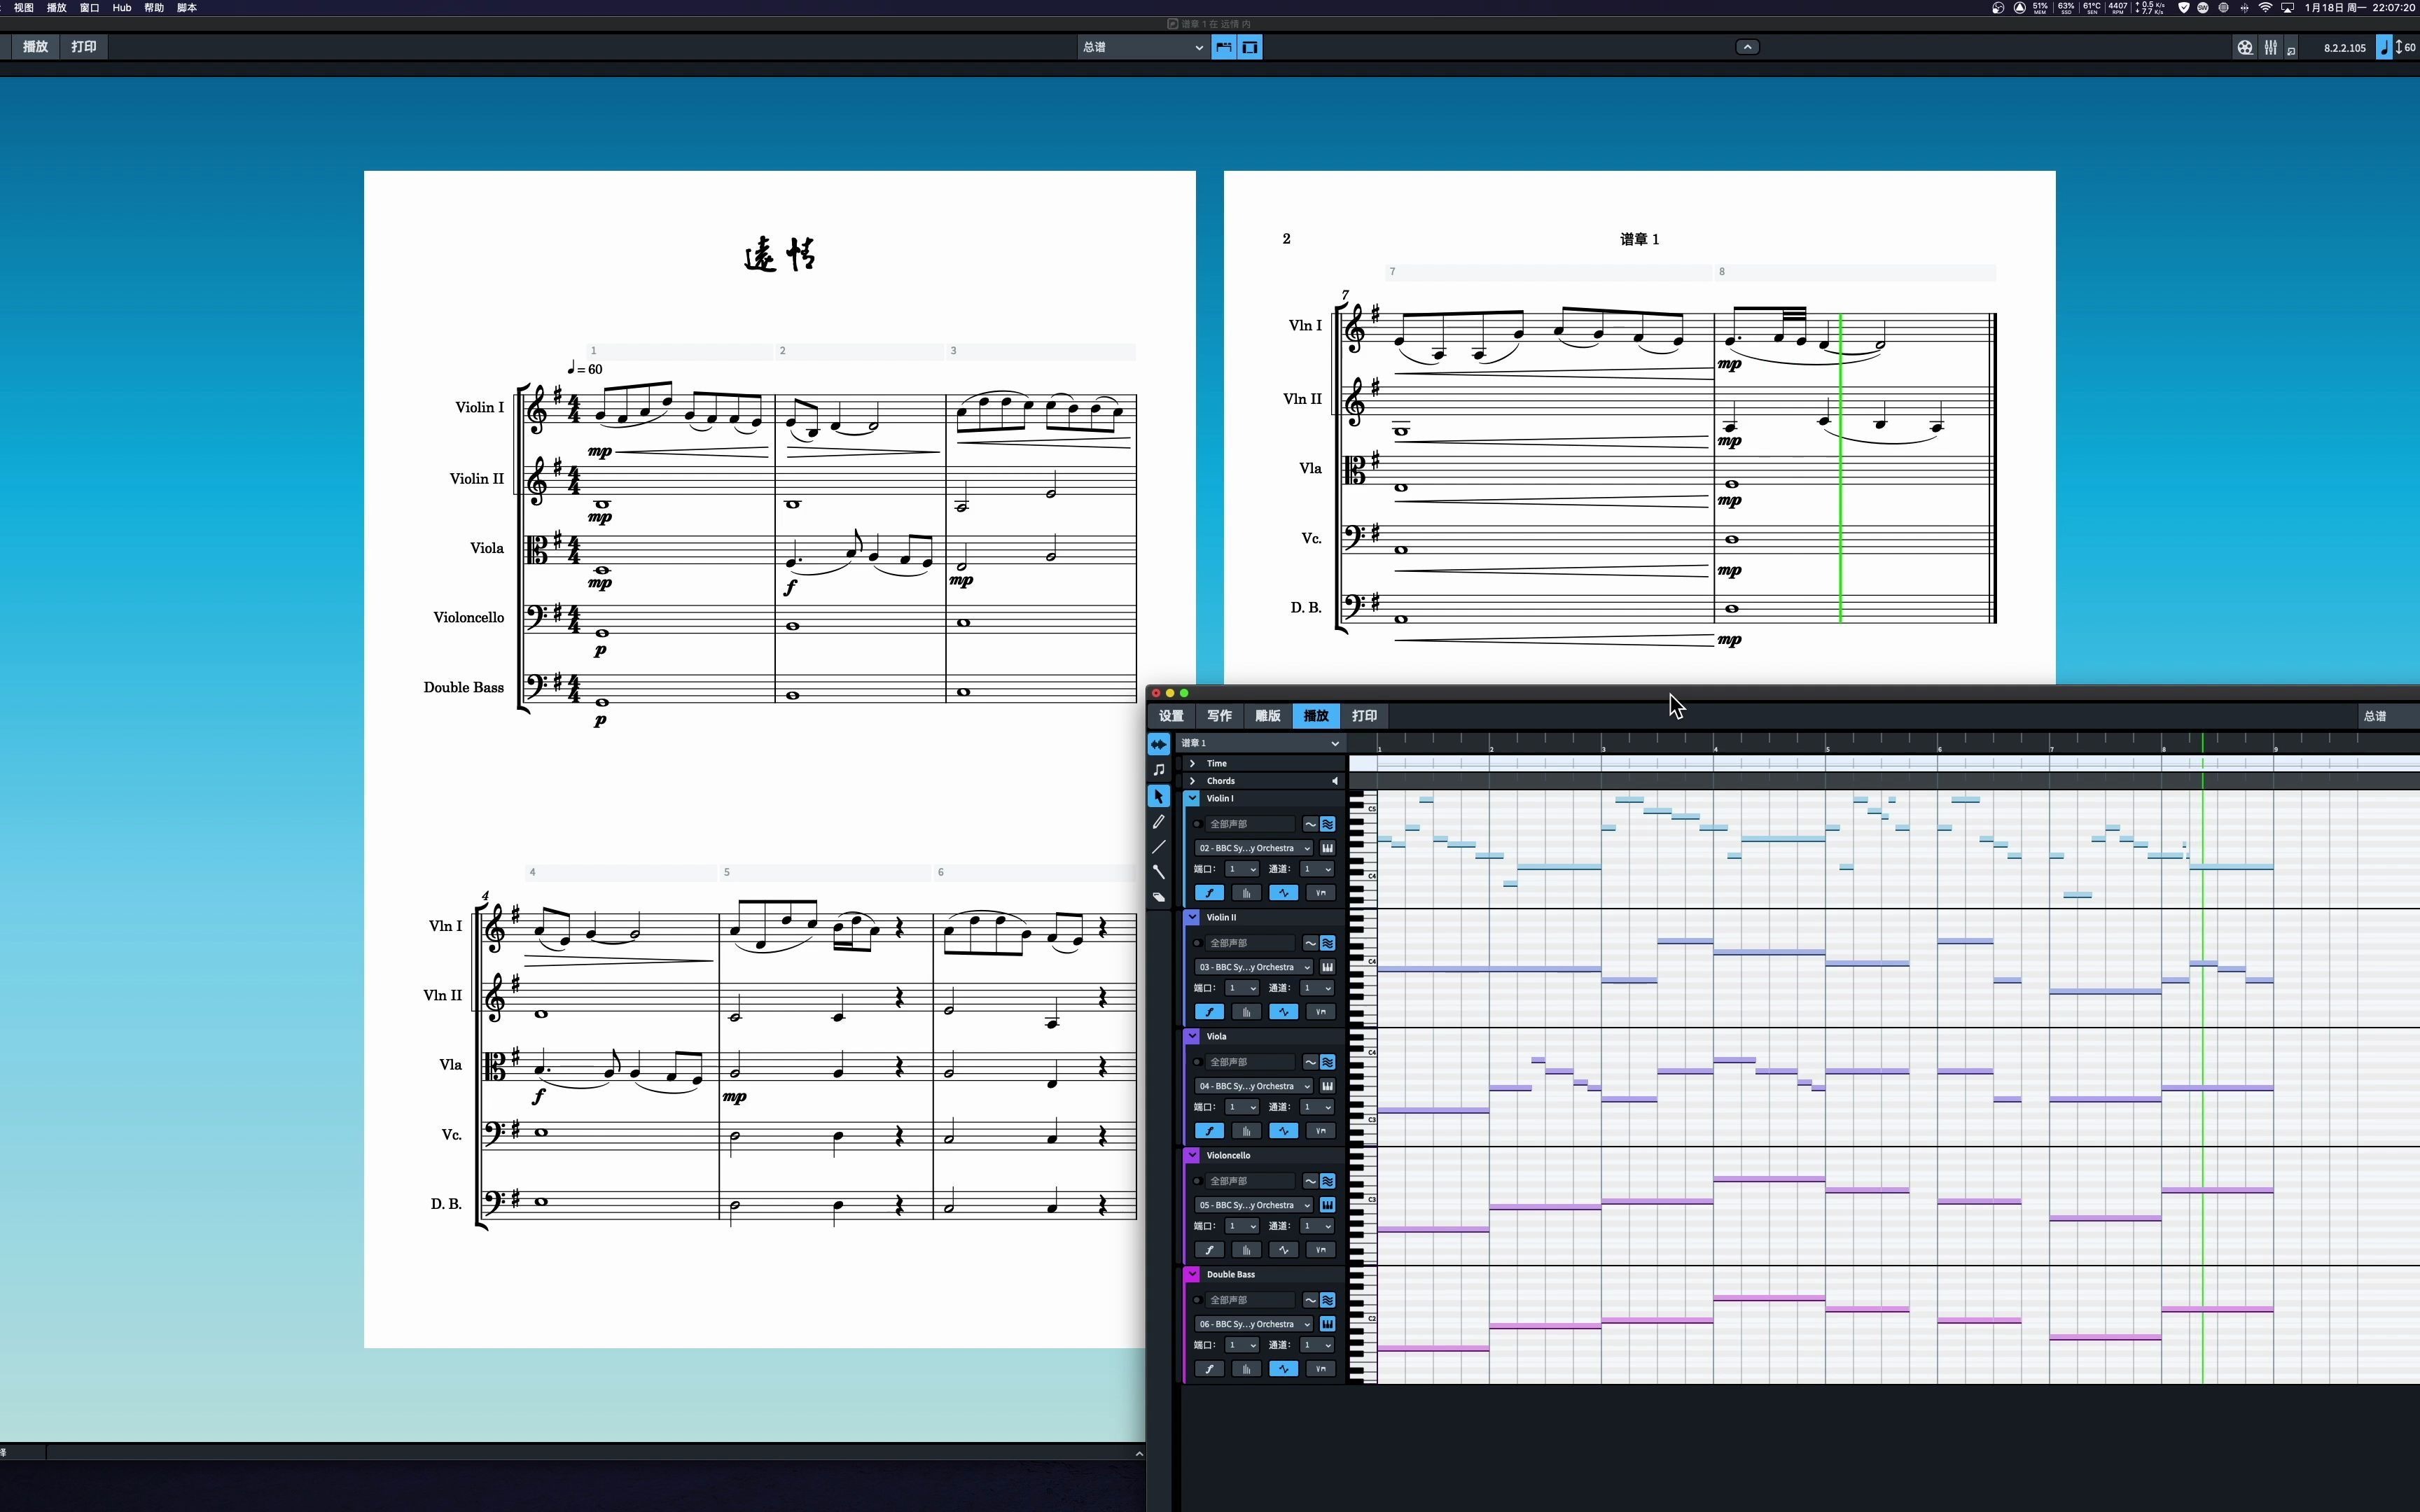
Task: Open the video window film-reel icon
Action: pyautogui.click(x=2245, y=47)
